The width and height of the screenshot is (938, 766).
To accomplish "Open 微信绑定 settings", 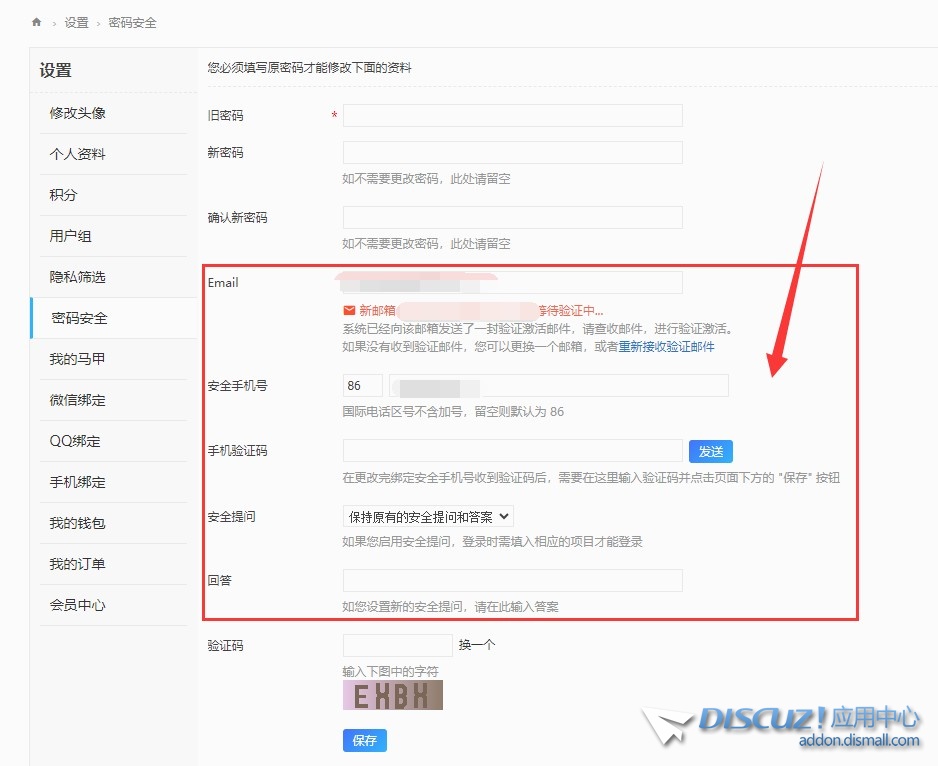I will 78,400.
